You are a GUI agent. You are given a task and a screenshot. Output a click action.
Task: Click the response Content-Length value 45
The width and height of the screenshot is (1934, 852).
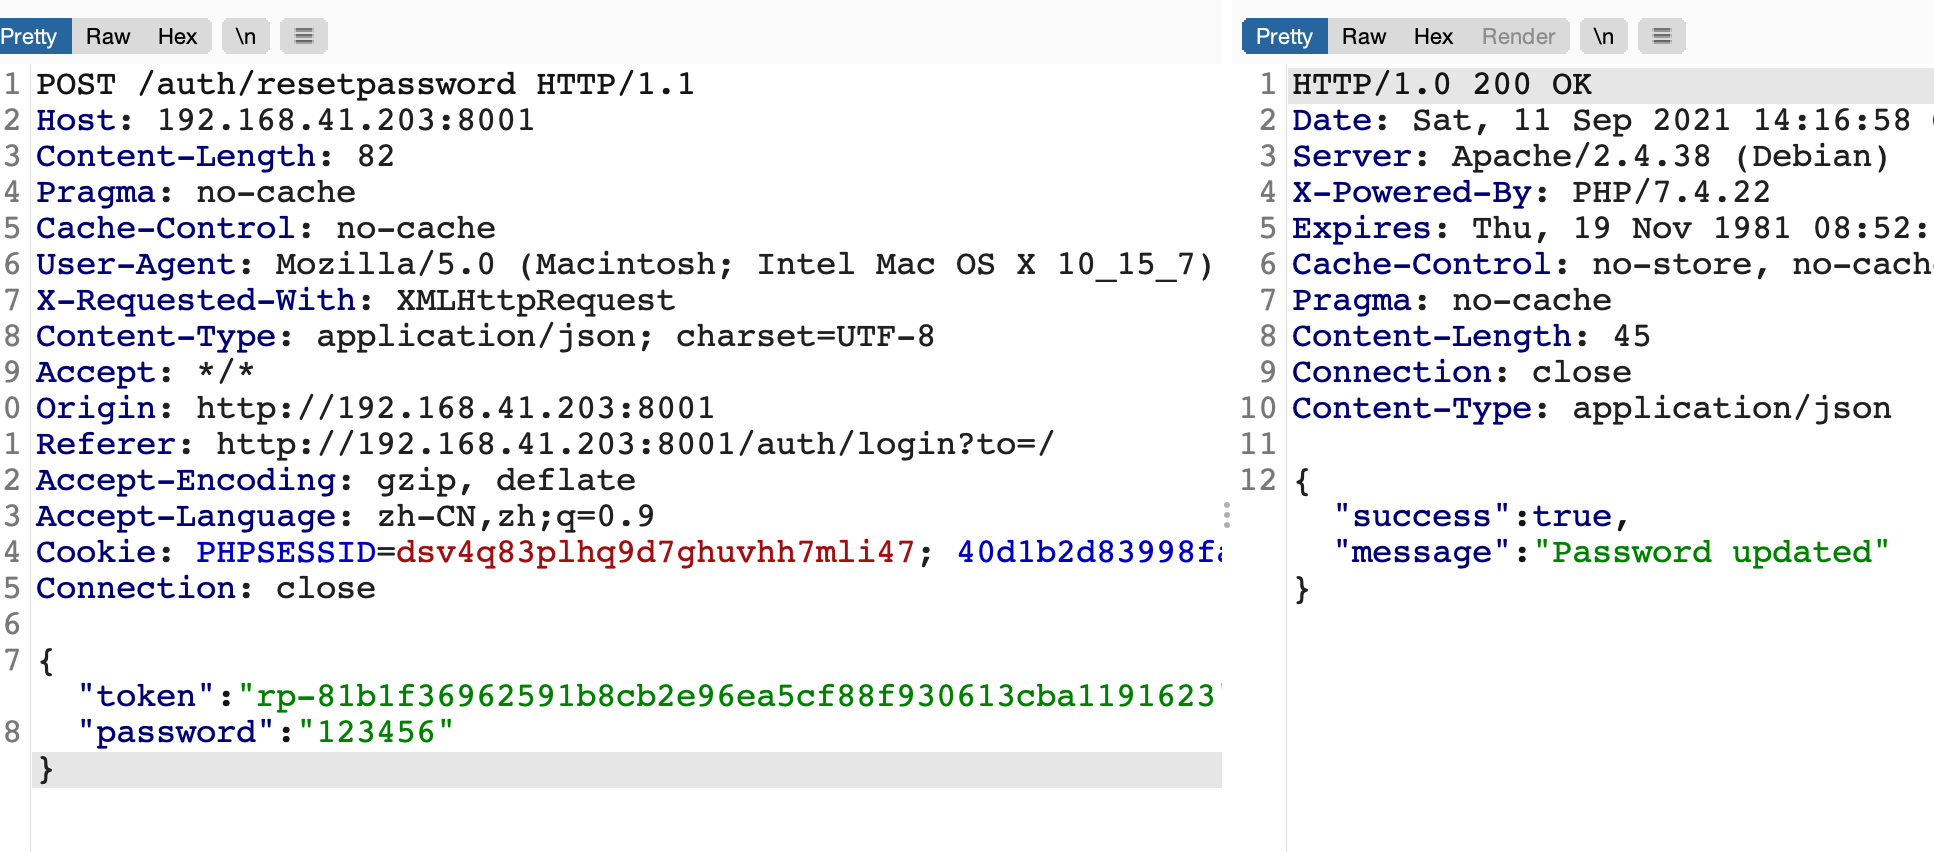1632,336
